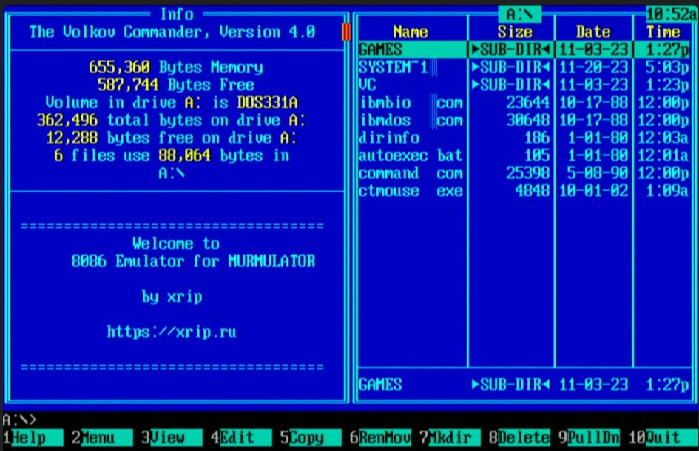Viewport: 699px width, 451px height.
Task: Click the SUB-DIR marker for SYSTEM~1
Action: (511, 67)
